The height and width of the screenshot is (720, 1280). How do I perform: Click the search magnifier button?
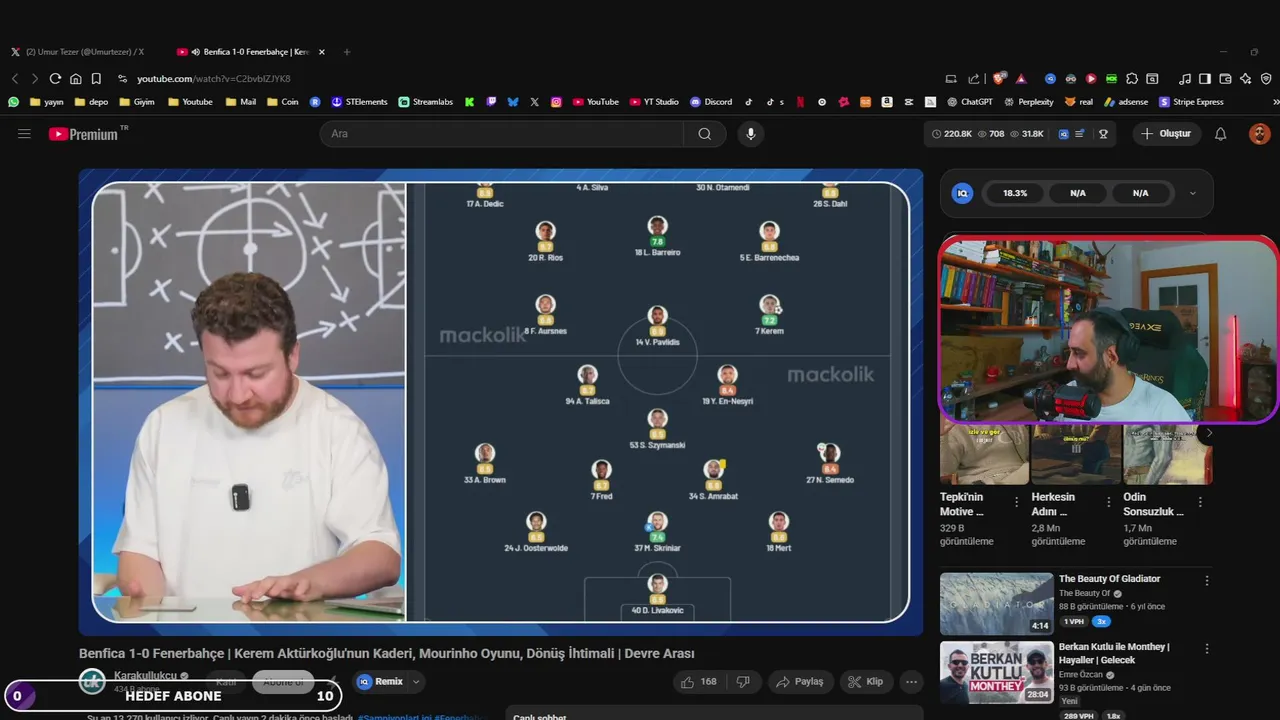(x=705, y=134)
